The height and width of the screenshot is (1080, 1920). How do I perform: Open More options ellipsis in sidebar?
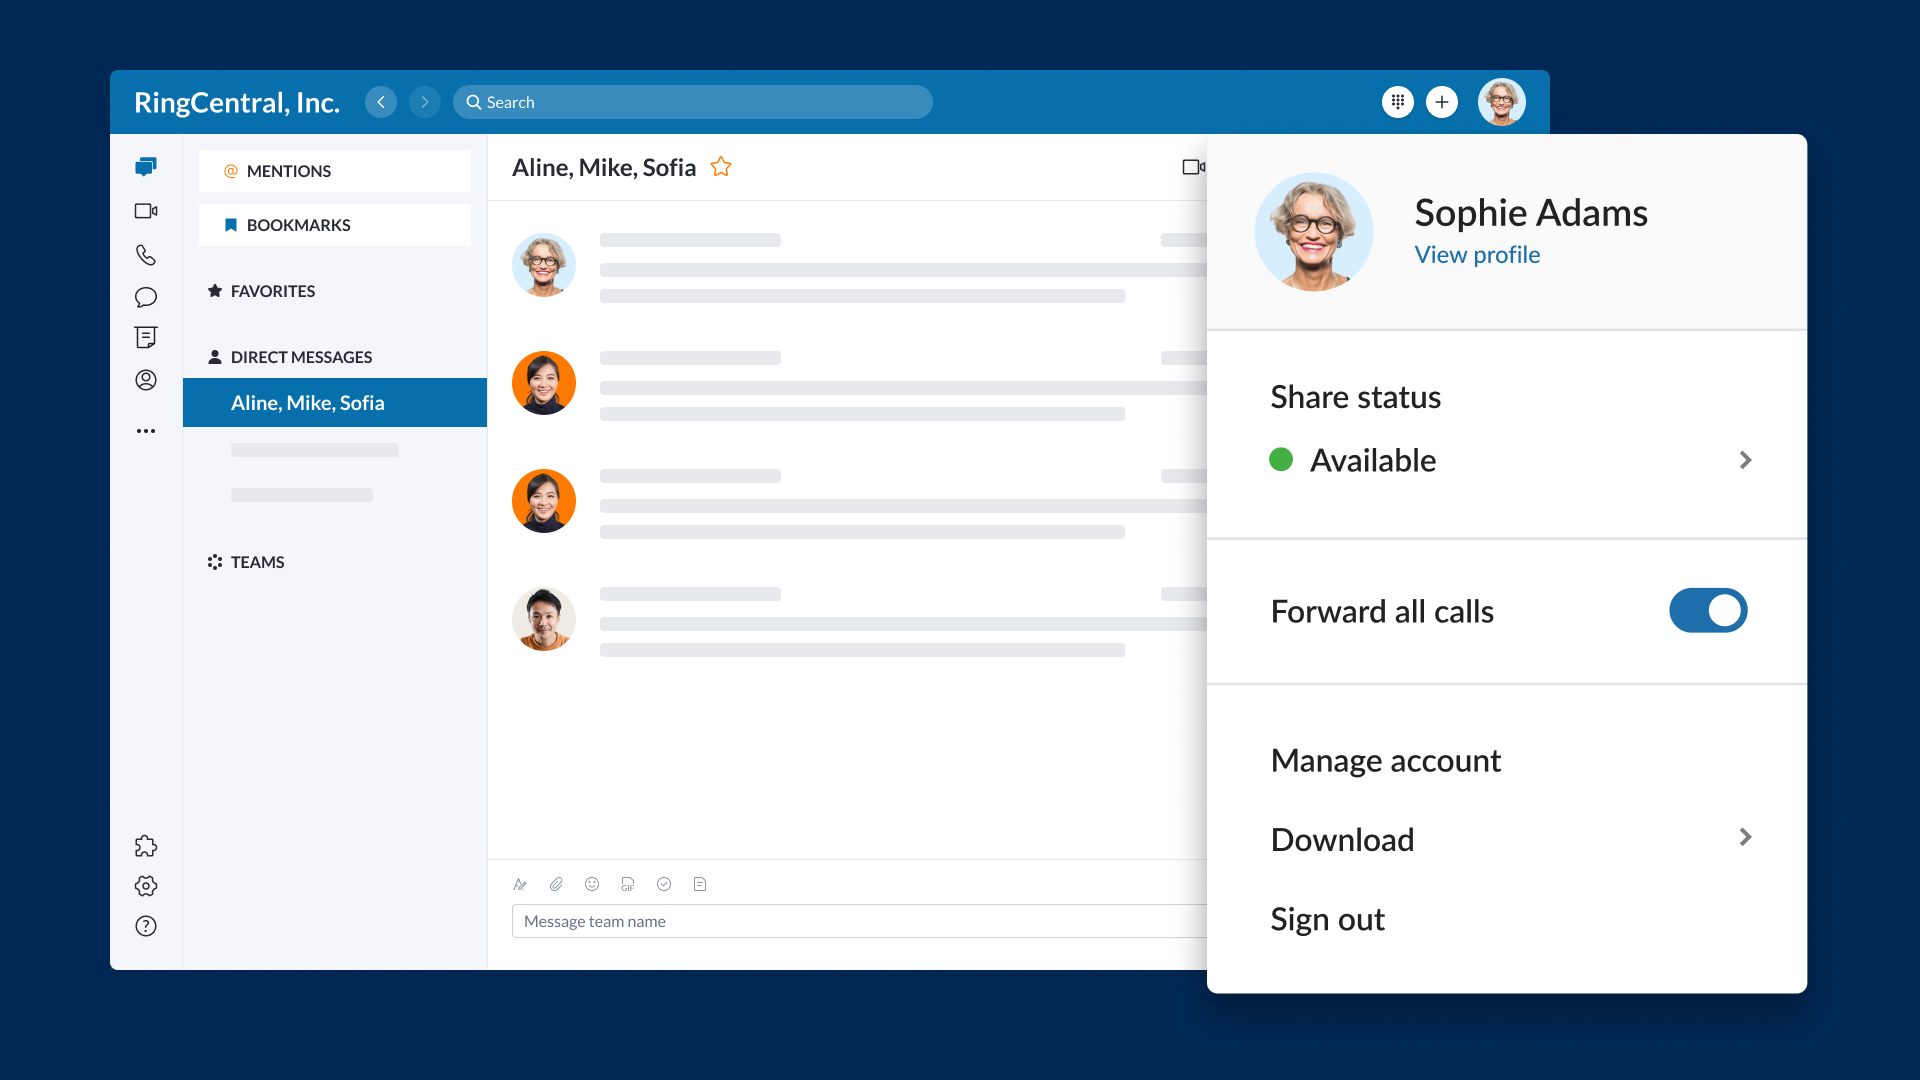(146, 431)
